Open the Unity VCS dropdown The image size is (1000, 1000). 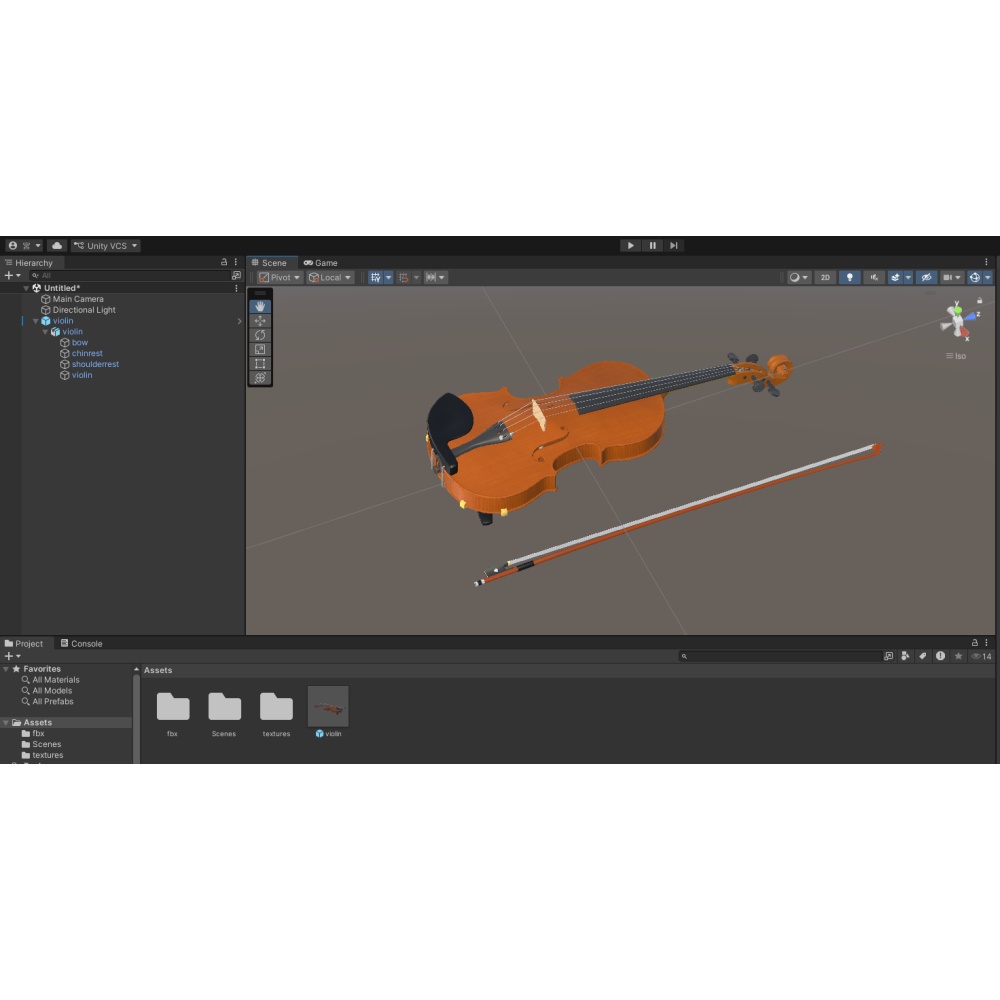point(105,246)
